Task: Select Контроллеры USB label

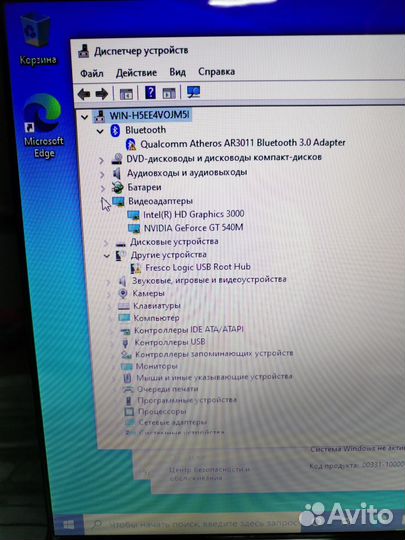Action: point(170,342)
